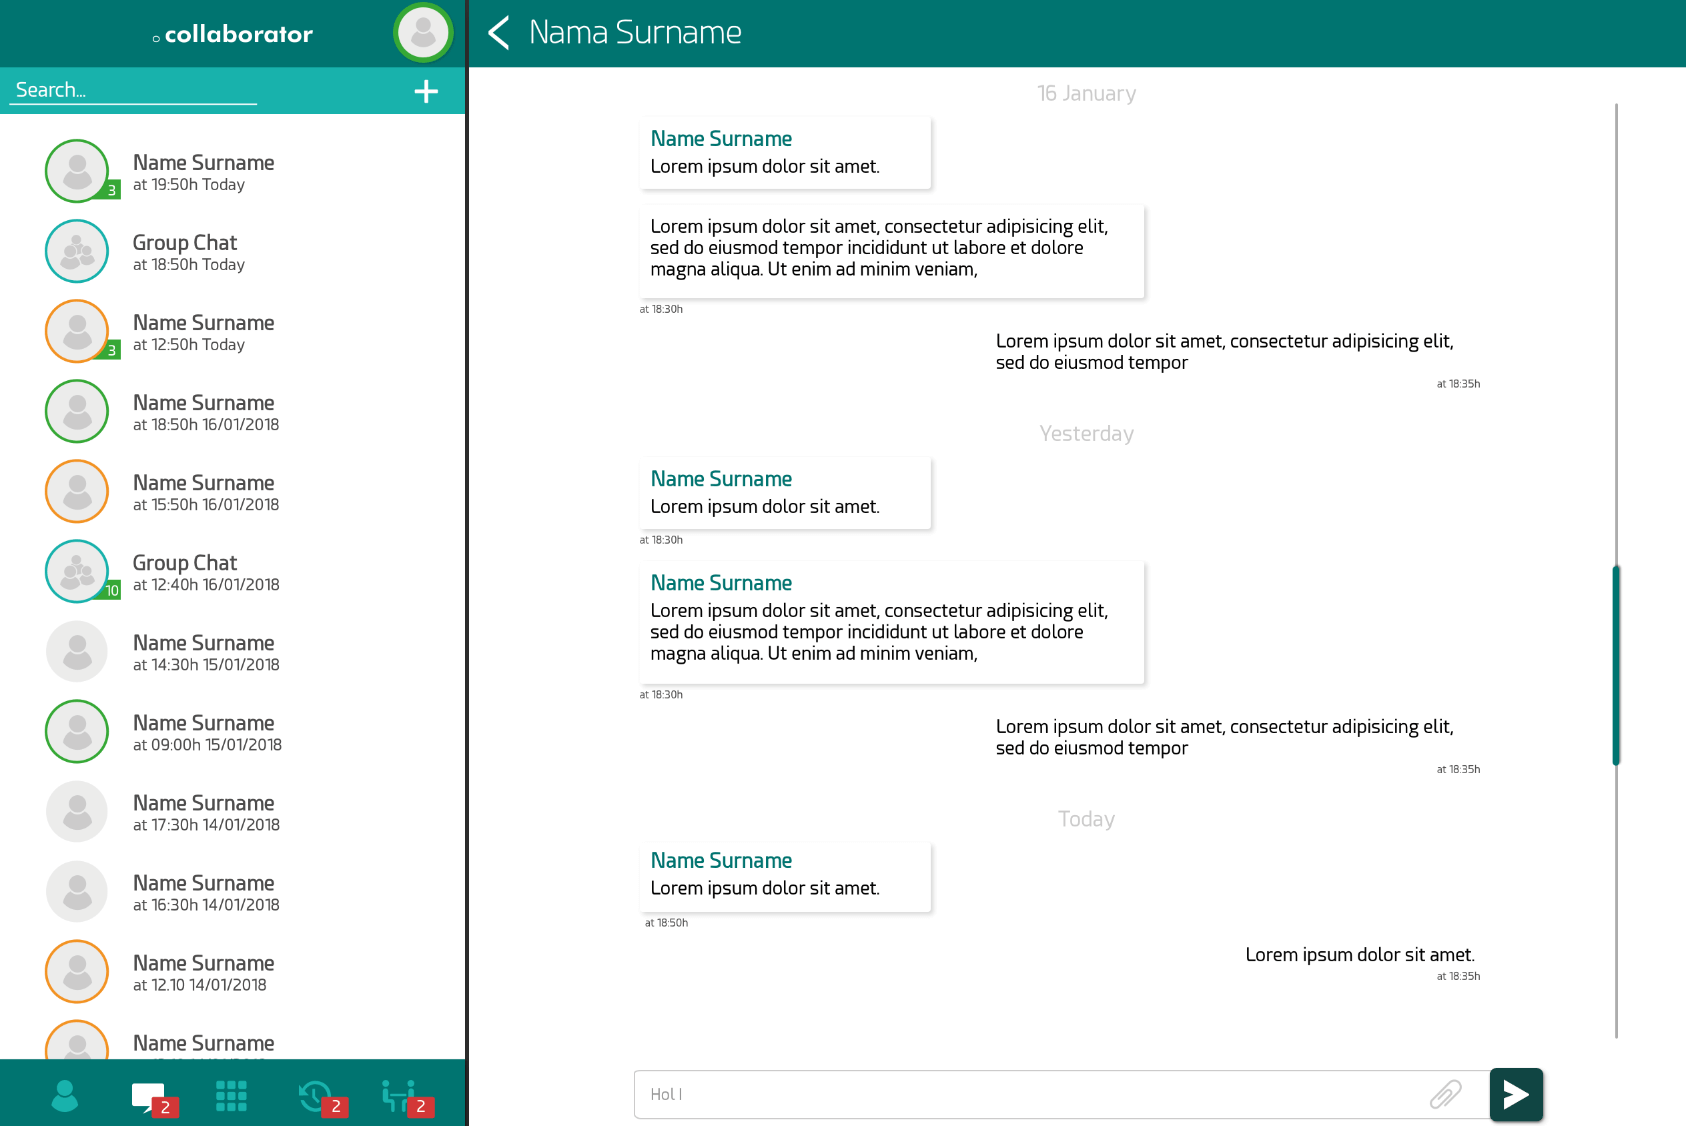Click avatar of contact at 12:50h Today
Viewport: 1686px width, 1126px height.
point(77,331)
